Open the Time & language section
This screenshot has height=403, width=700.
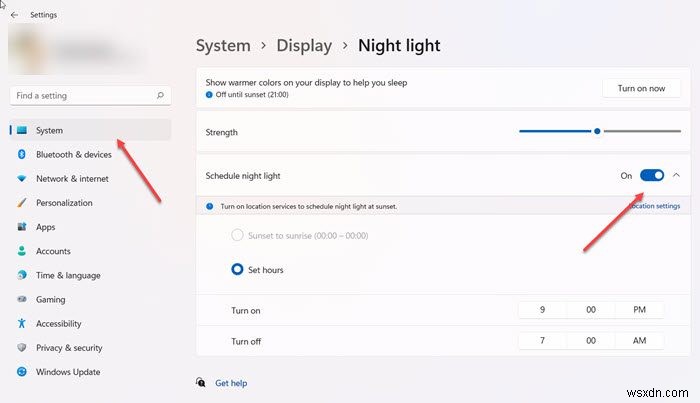tap(69, 276)
